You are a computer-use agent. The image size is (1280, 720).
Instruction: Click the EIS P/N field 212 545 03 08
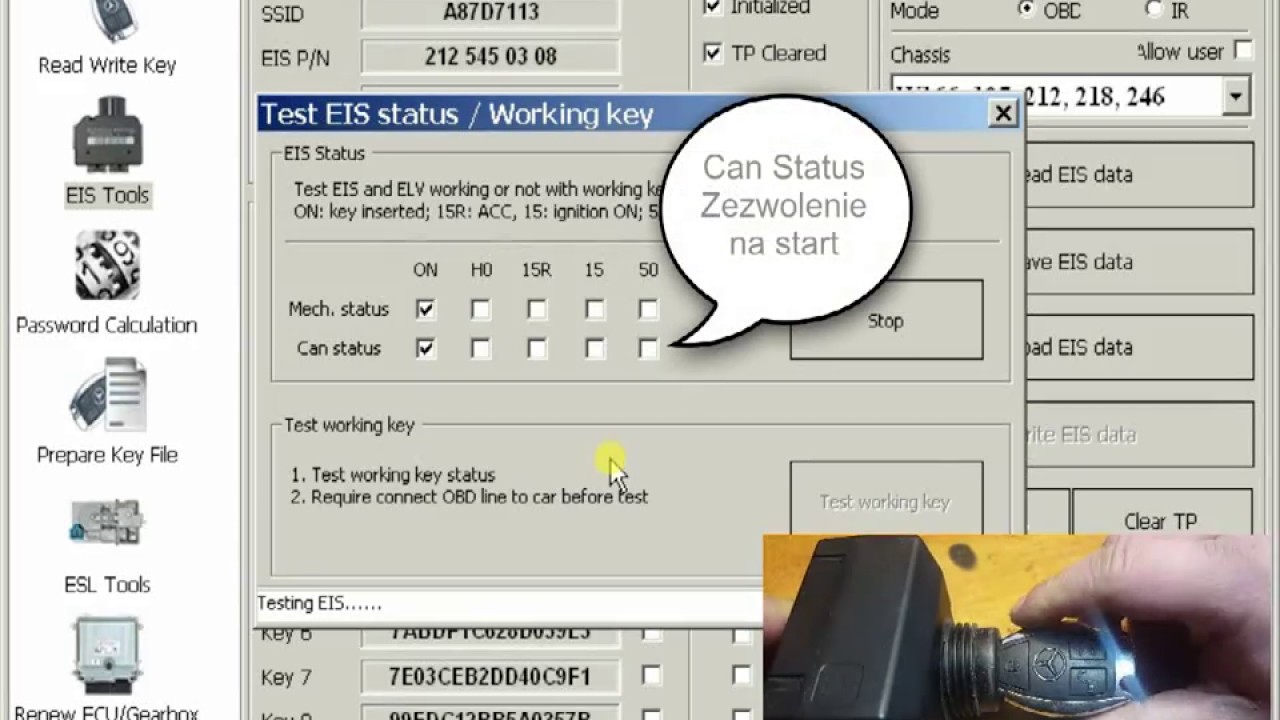(490, 57)
